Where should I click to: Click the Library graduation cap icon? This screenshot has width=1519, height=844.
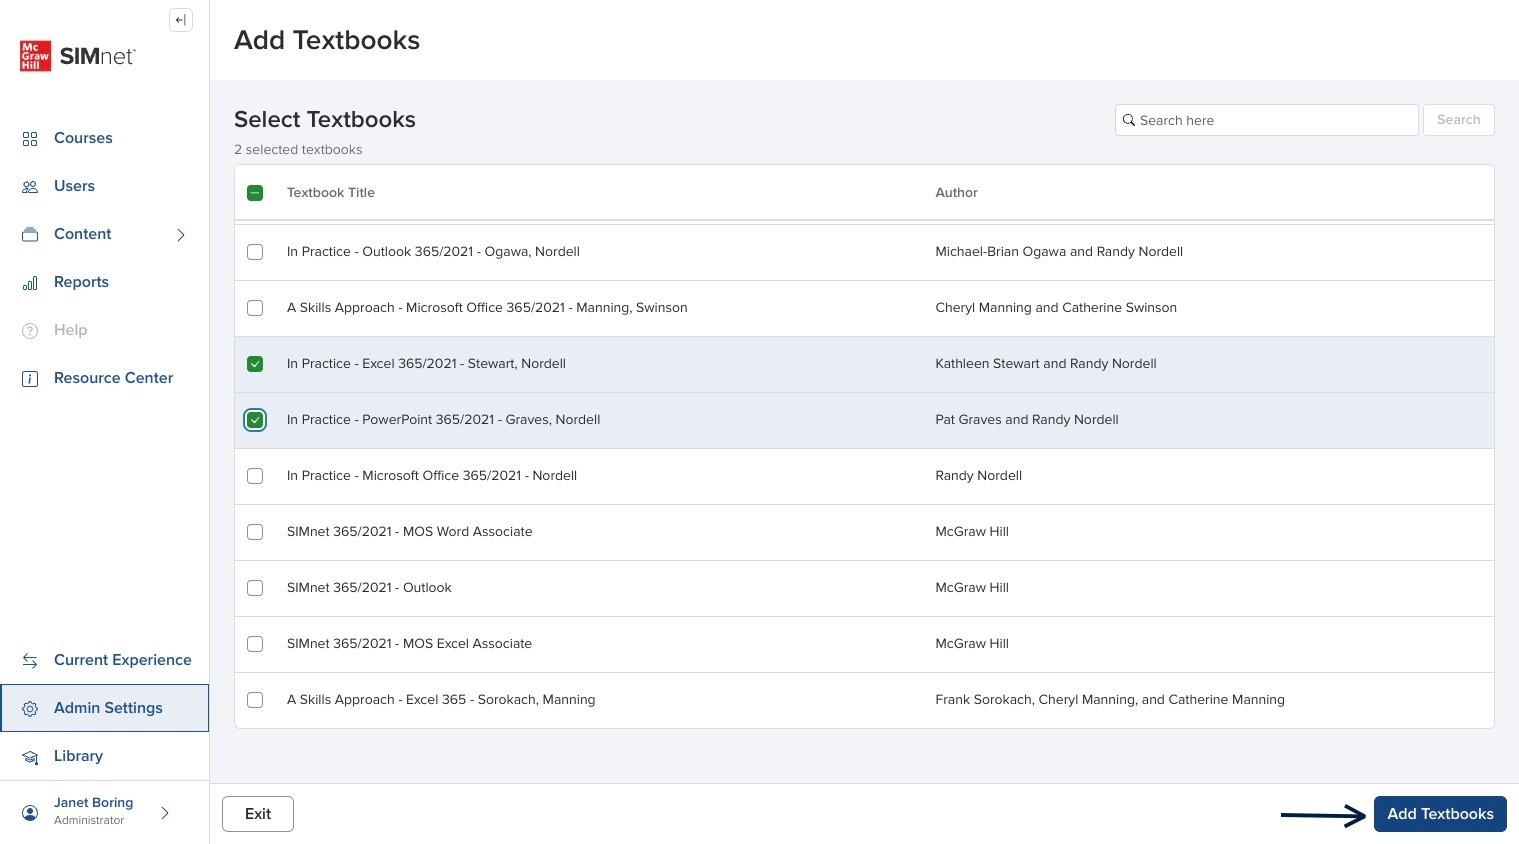tap(30, 757)
